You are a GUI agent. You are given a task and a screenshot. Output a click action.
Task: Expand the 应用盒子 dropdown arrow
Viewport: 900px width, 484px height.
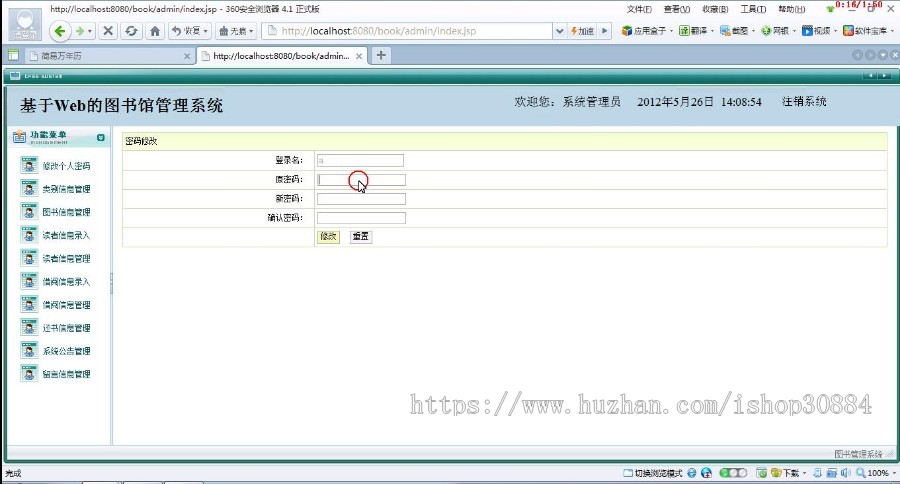coord(671,31)
